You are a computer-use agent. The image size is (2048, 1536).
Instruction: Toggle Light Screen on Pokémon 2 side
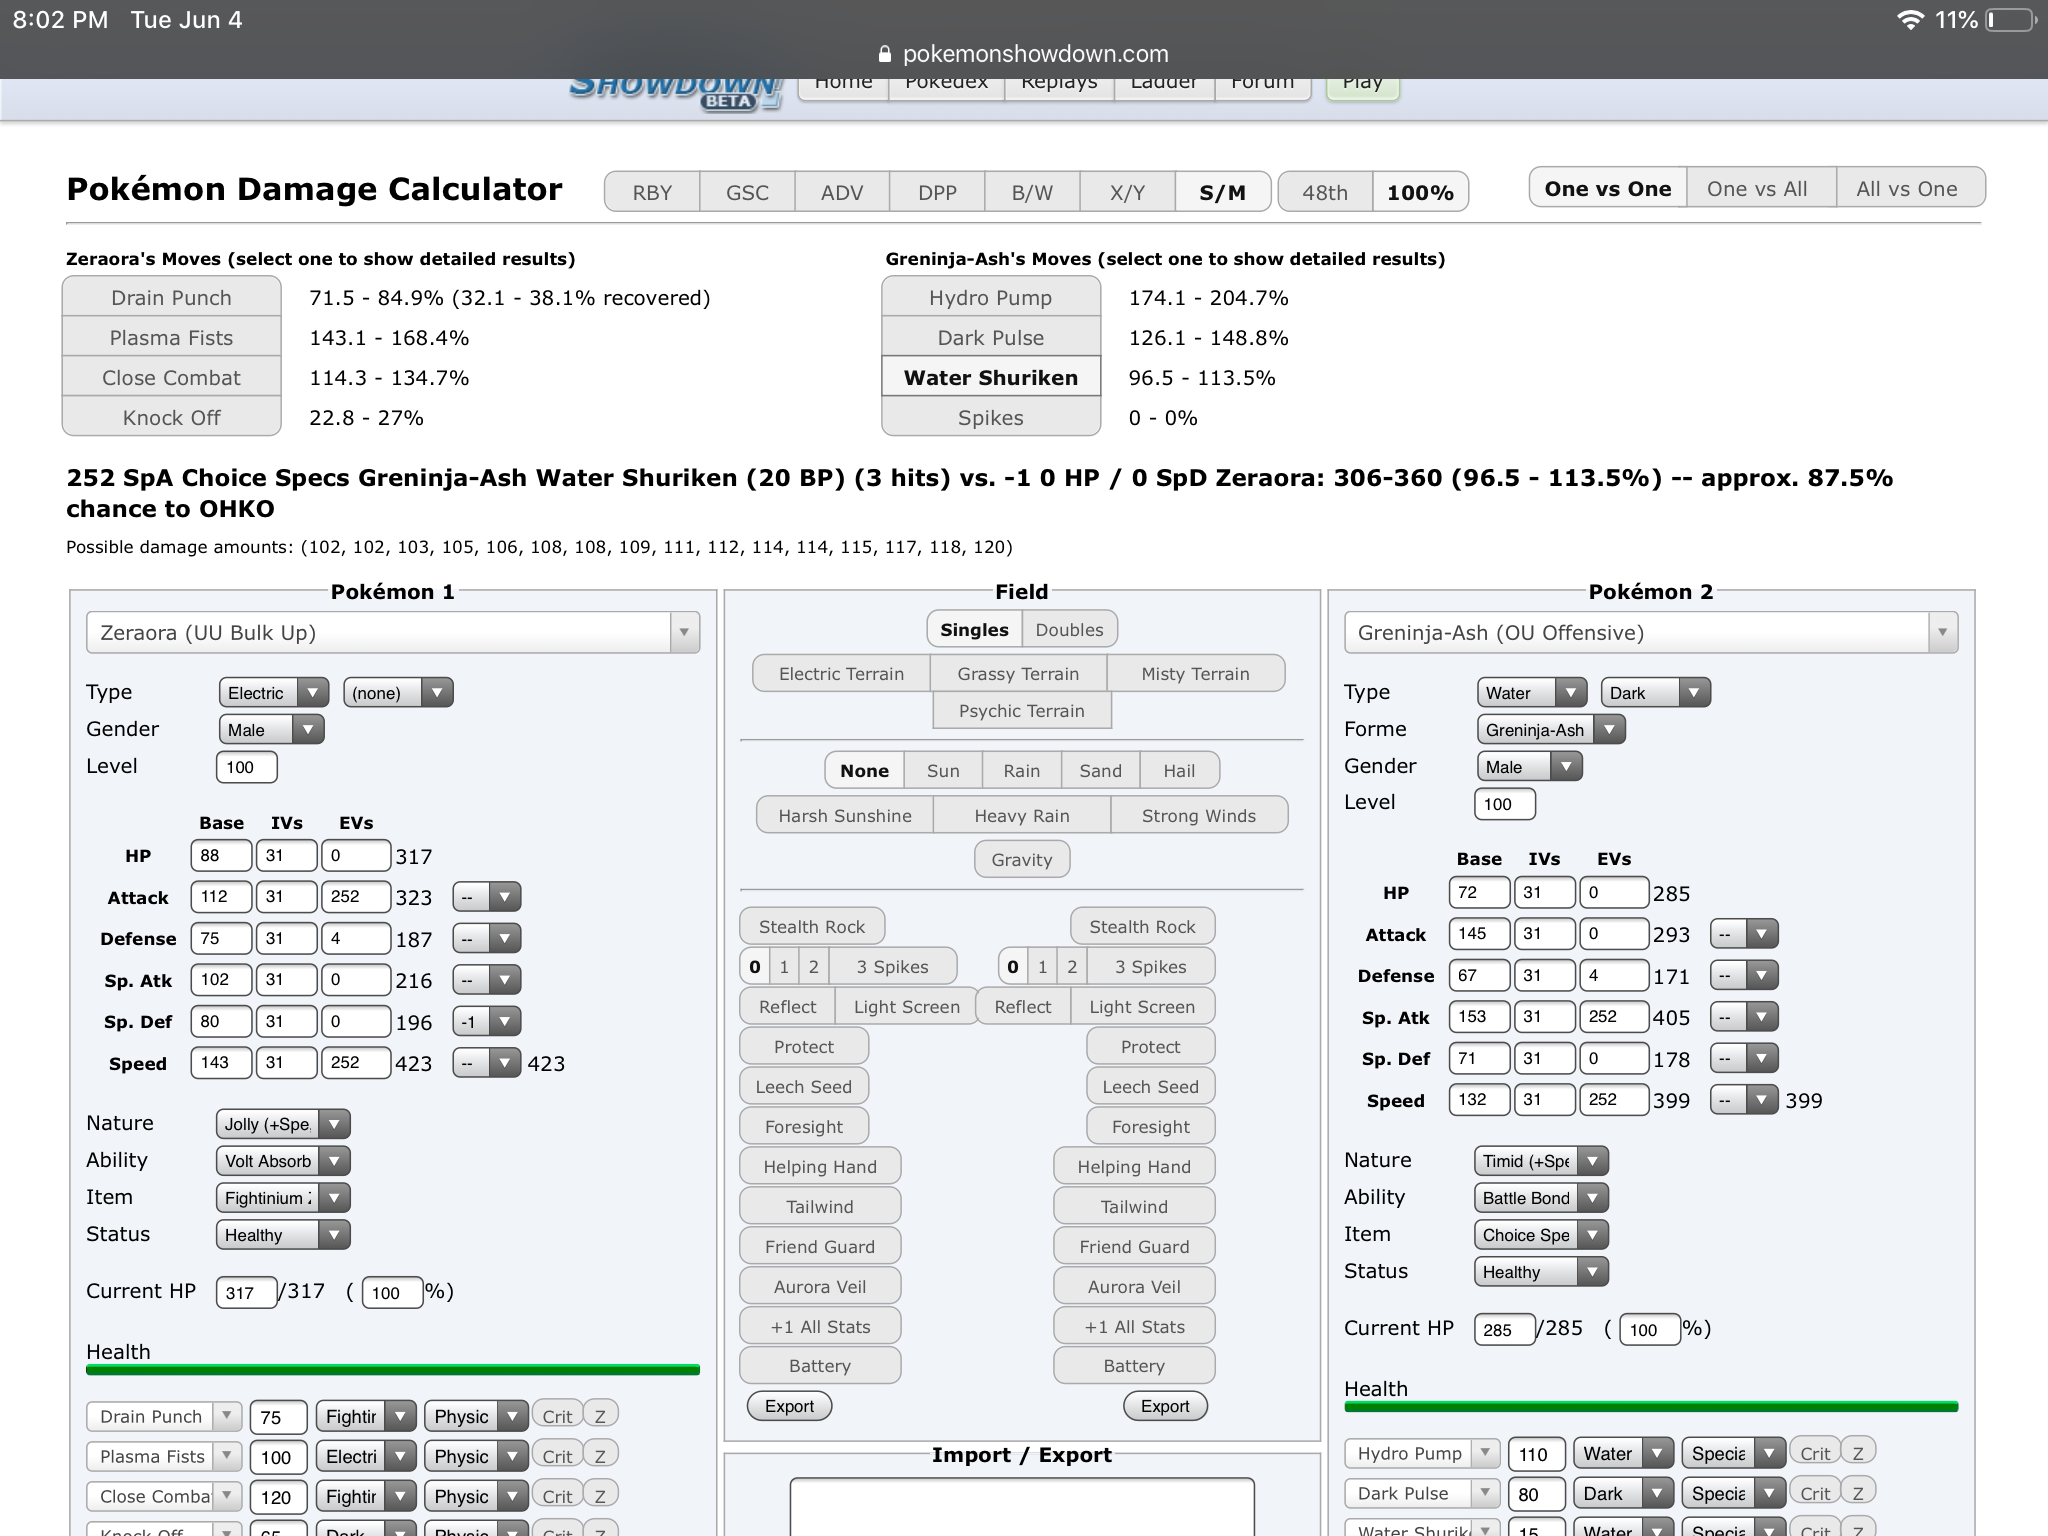pos(1142,1006)
